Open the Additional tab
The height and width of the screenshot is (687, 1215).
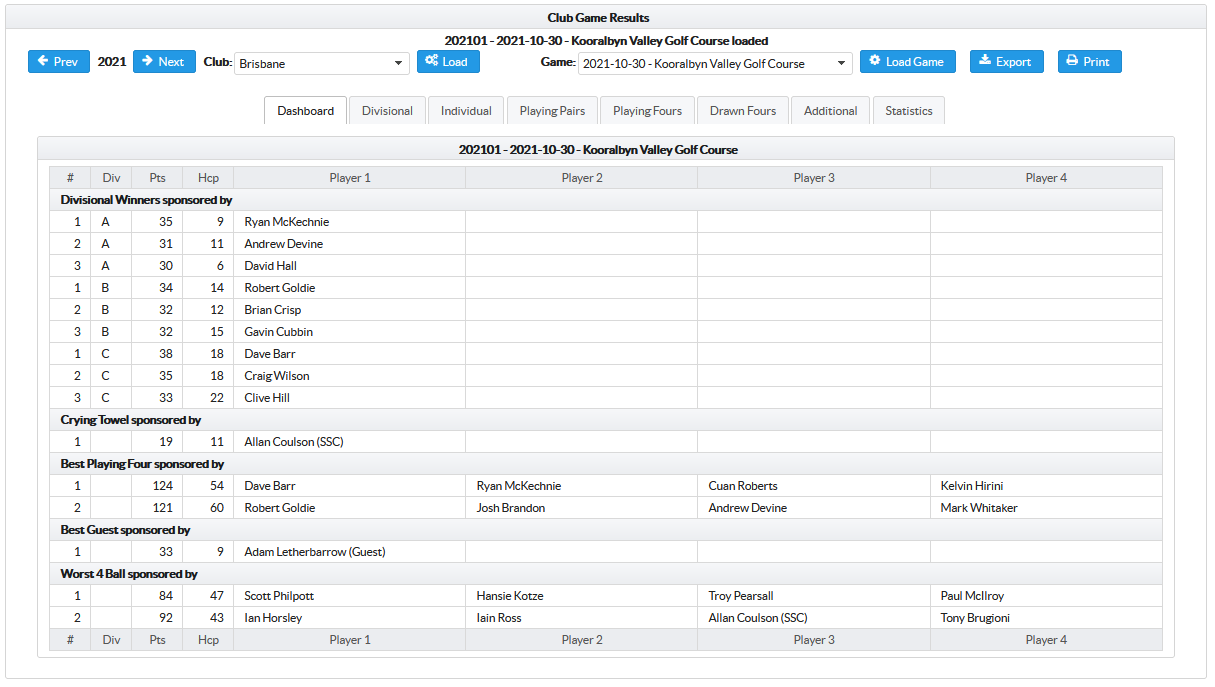pos(830,111)
